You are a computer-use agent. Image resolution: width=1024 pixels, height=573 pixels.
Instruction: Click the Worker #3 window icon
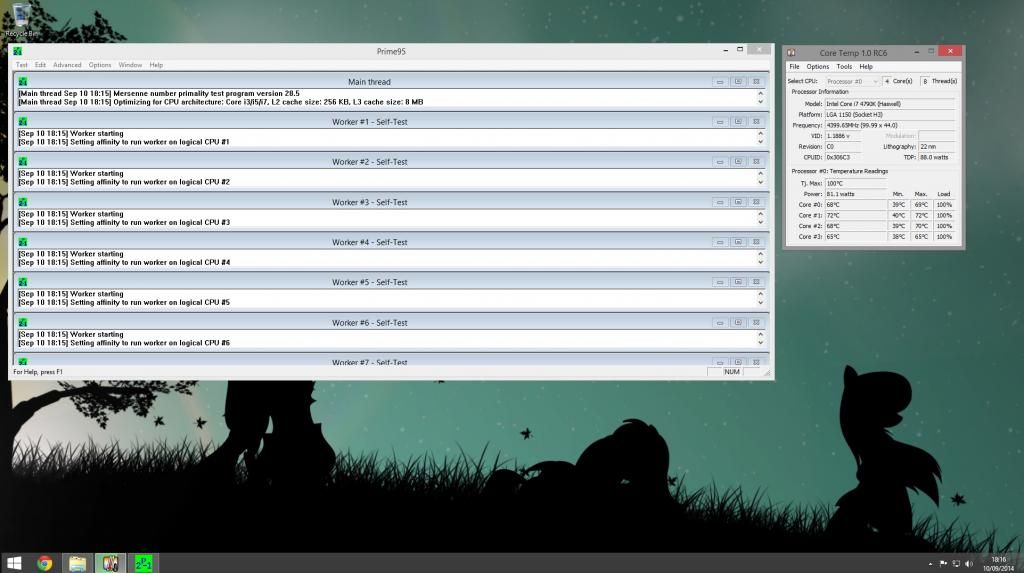coord(23,202)
